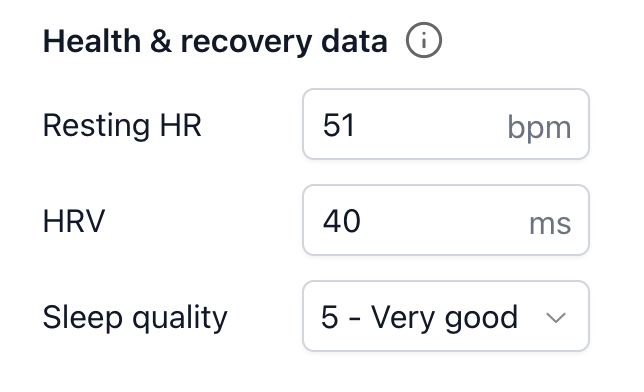Expand sleep quality rating options

pyautogui.click(x=446, y=316)
